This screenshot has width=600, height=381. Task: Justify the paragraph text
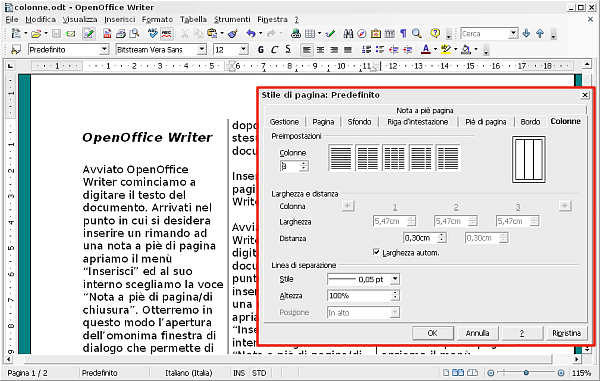347,49
